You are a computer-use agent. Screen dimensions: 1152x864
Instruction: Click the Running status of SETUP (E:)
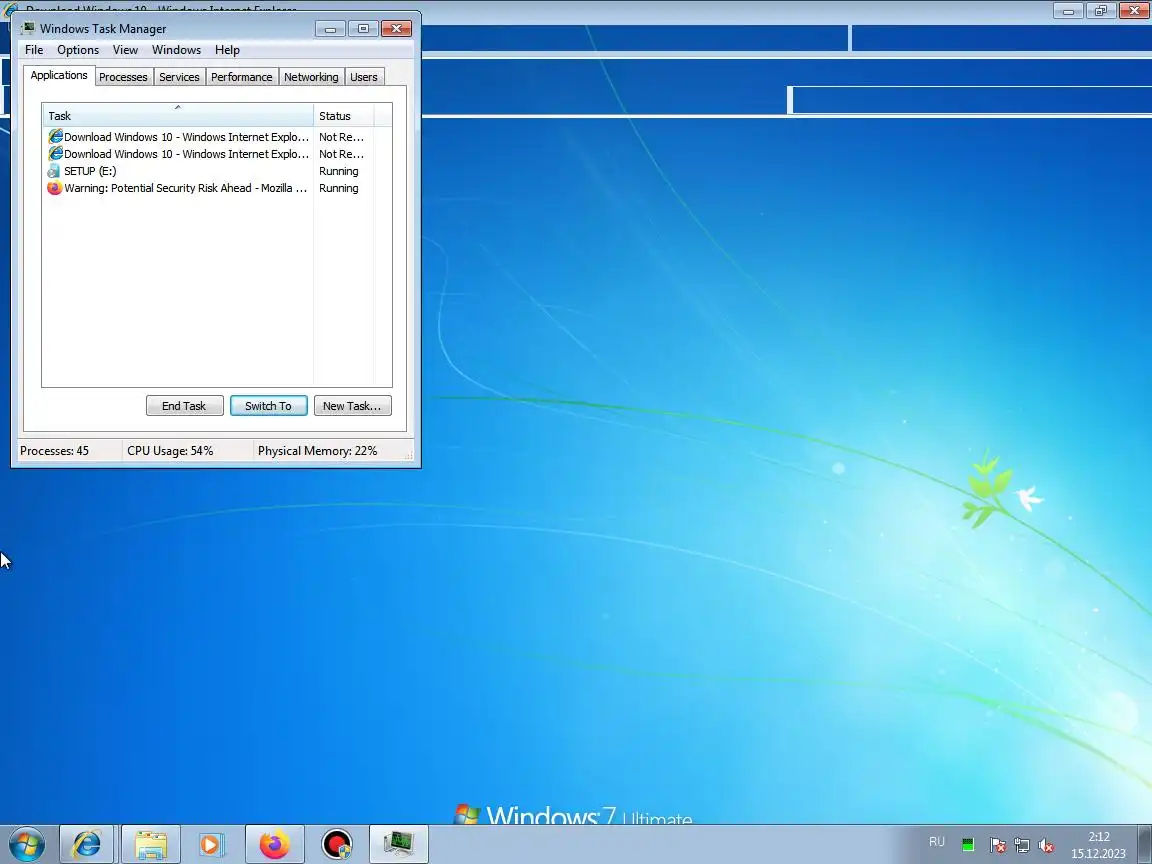point(339,171)
